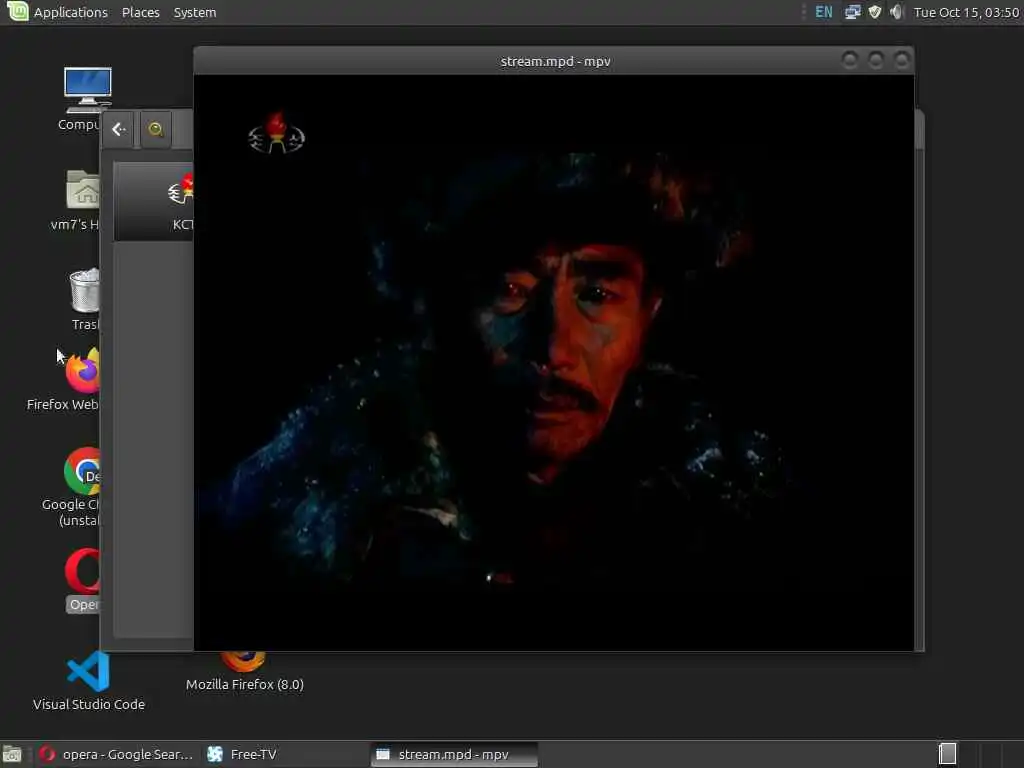Launch the Opera desktop icon

82,580
